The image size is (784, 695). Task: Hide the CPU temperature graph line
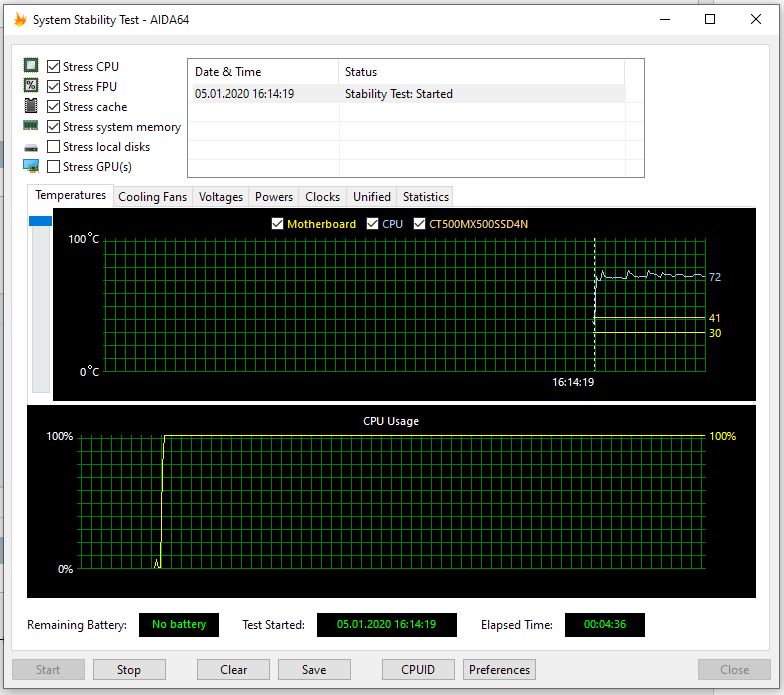[x=372, y=224]
